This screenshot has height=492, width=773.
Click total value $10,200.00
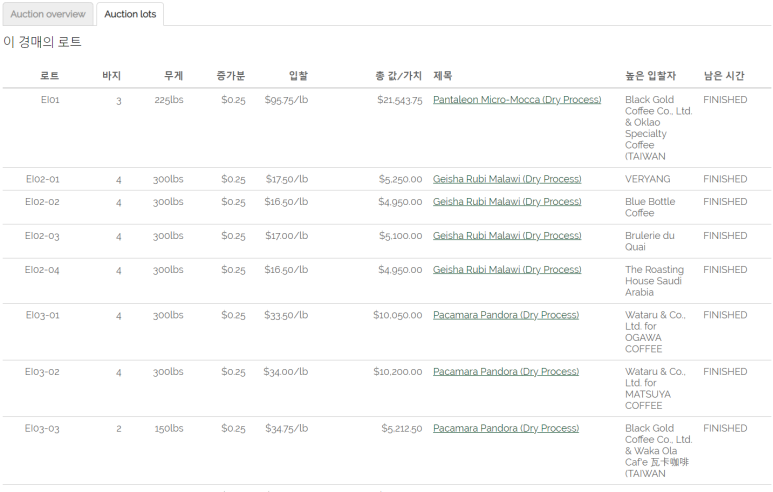click(x=398, y=372)
